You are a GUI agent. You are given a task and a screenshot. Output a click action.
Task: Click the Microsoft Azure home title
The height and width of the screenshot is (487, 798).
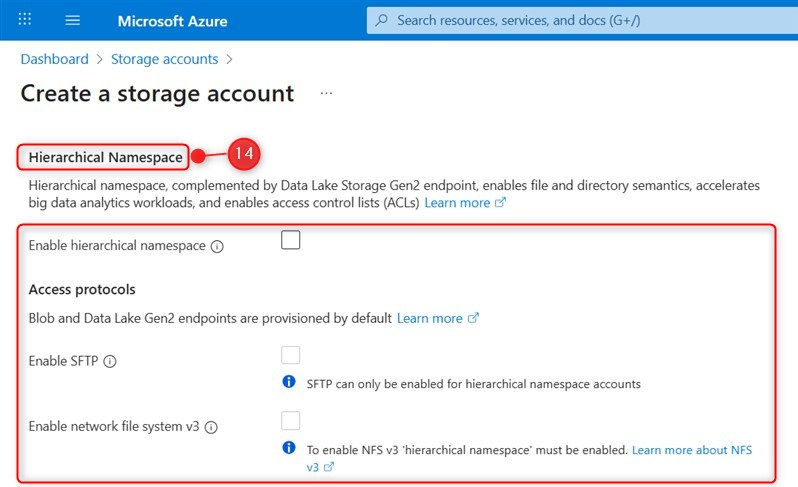tap(172, 20)
